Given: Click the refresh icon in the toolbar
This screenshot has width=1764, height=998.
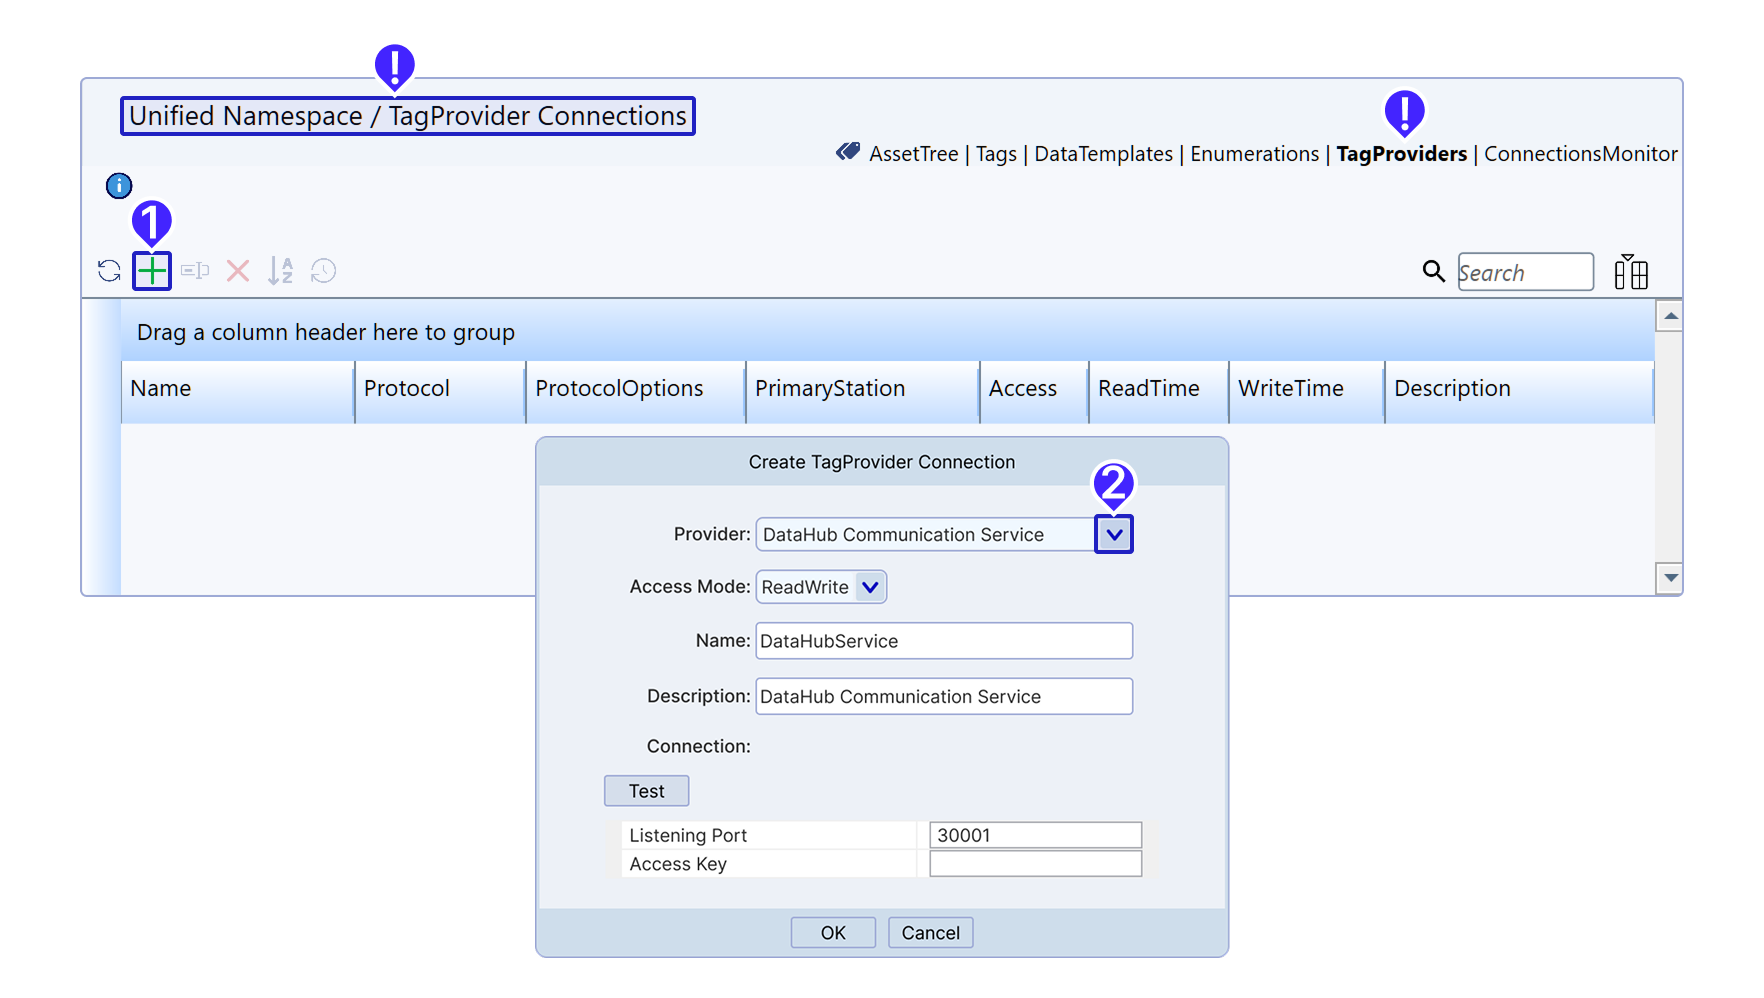Looking at the screenshot, I should [x=109, y=271].
